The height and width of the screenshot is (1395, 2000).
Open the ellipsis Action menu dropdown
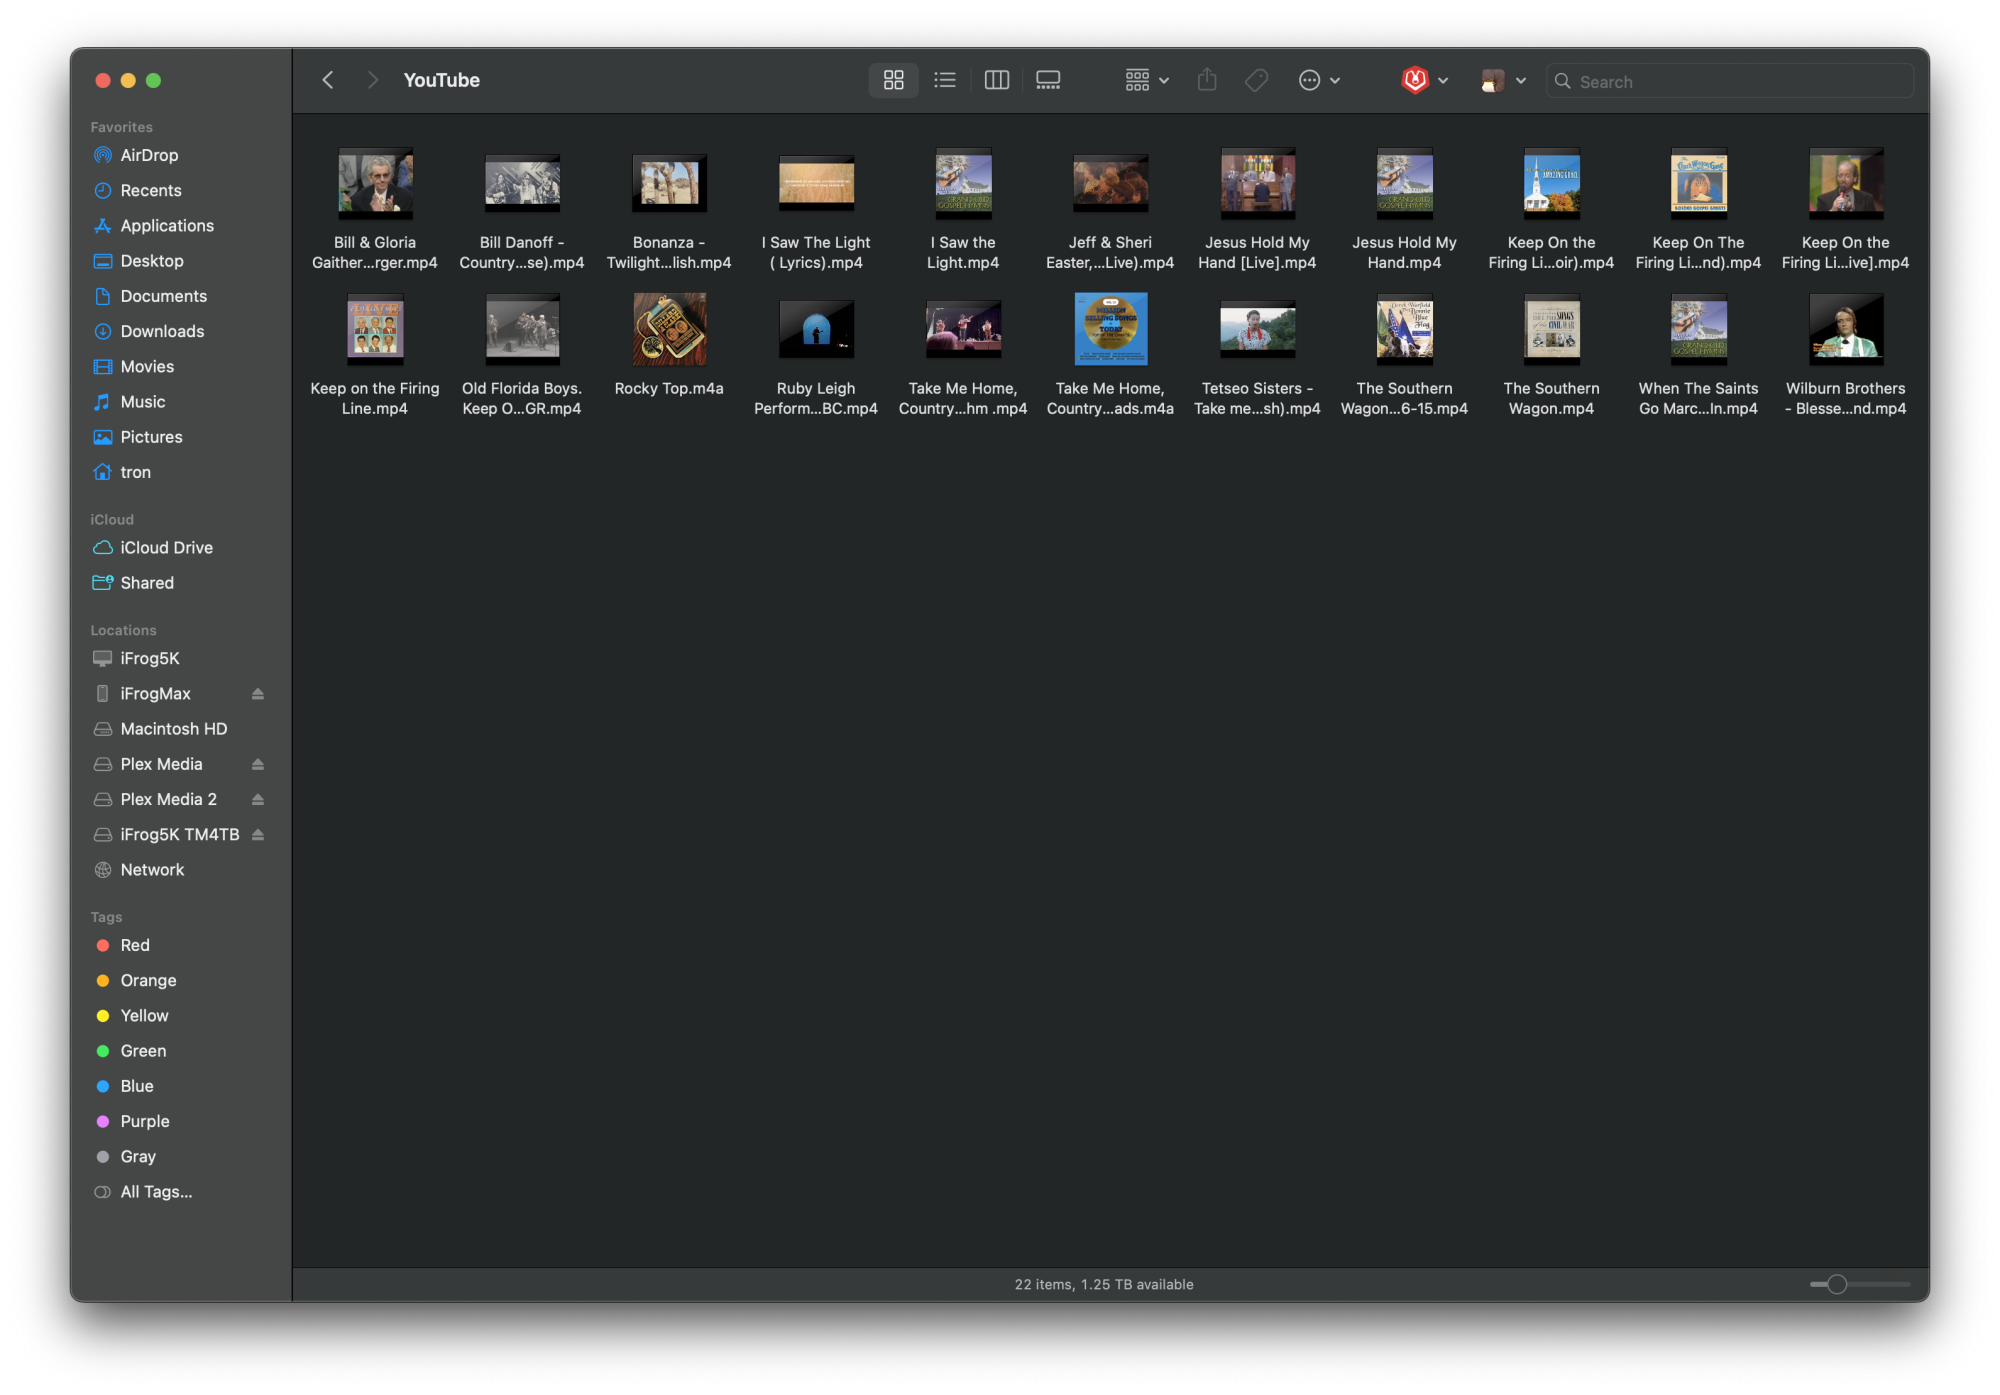1318,80
